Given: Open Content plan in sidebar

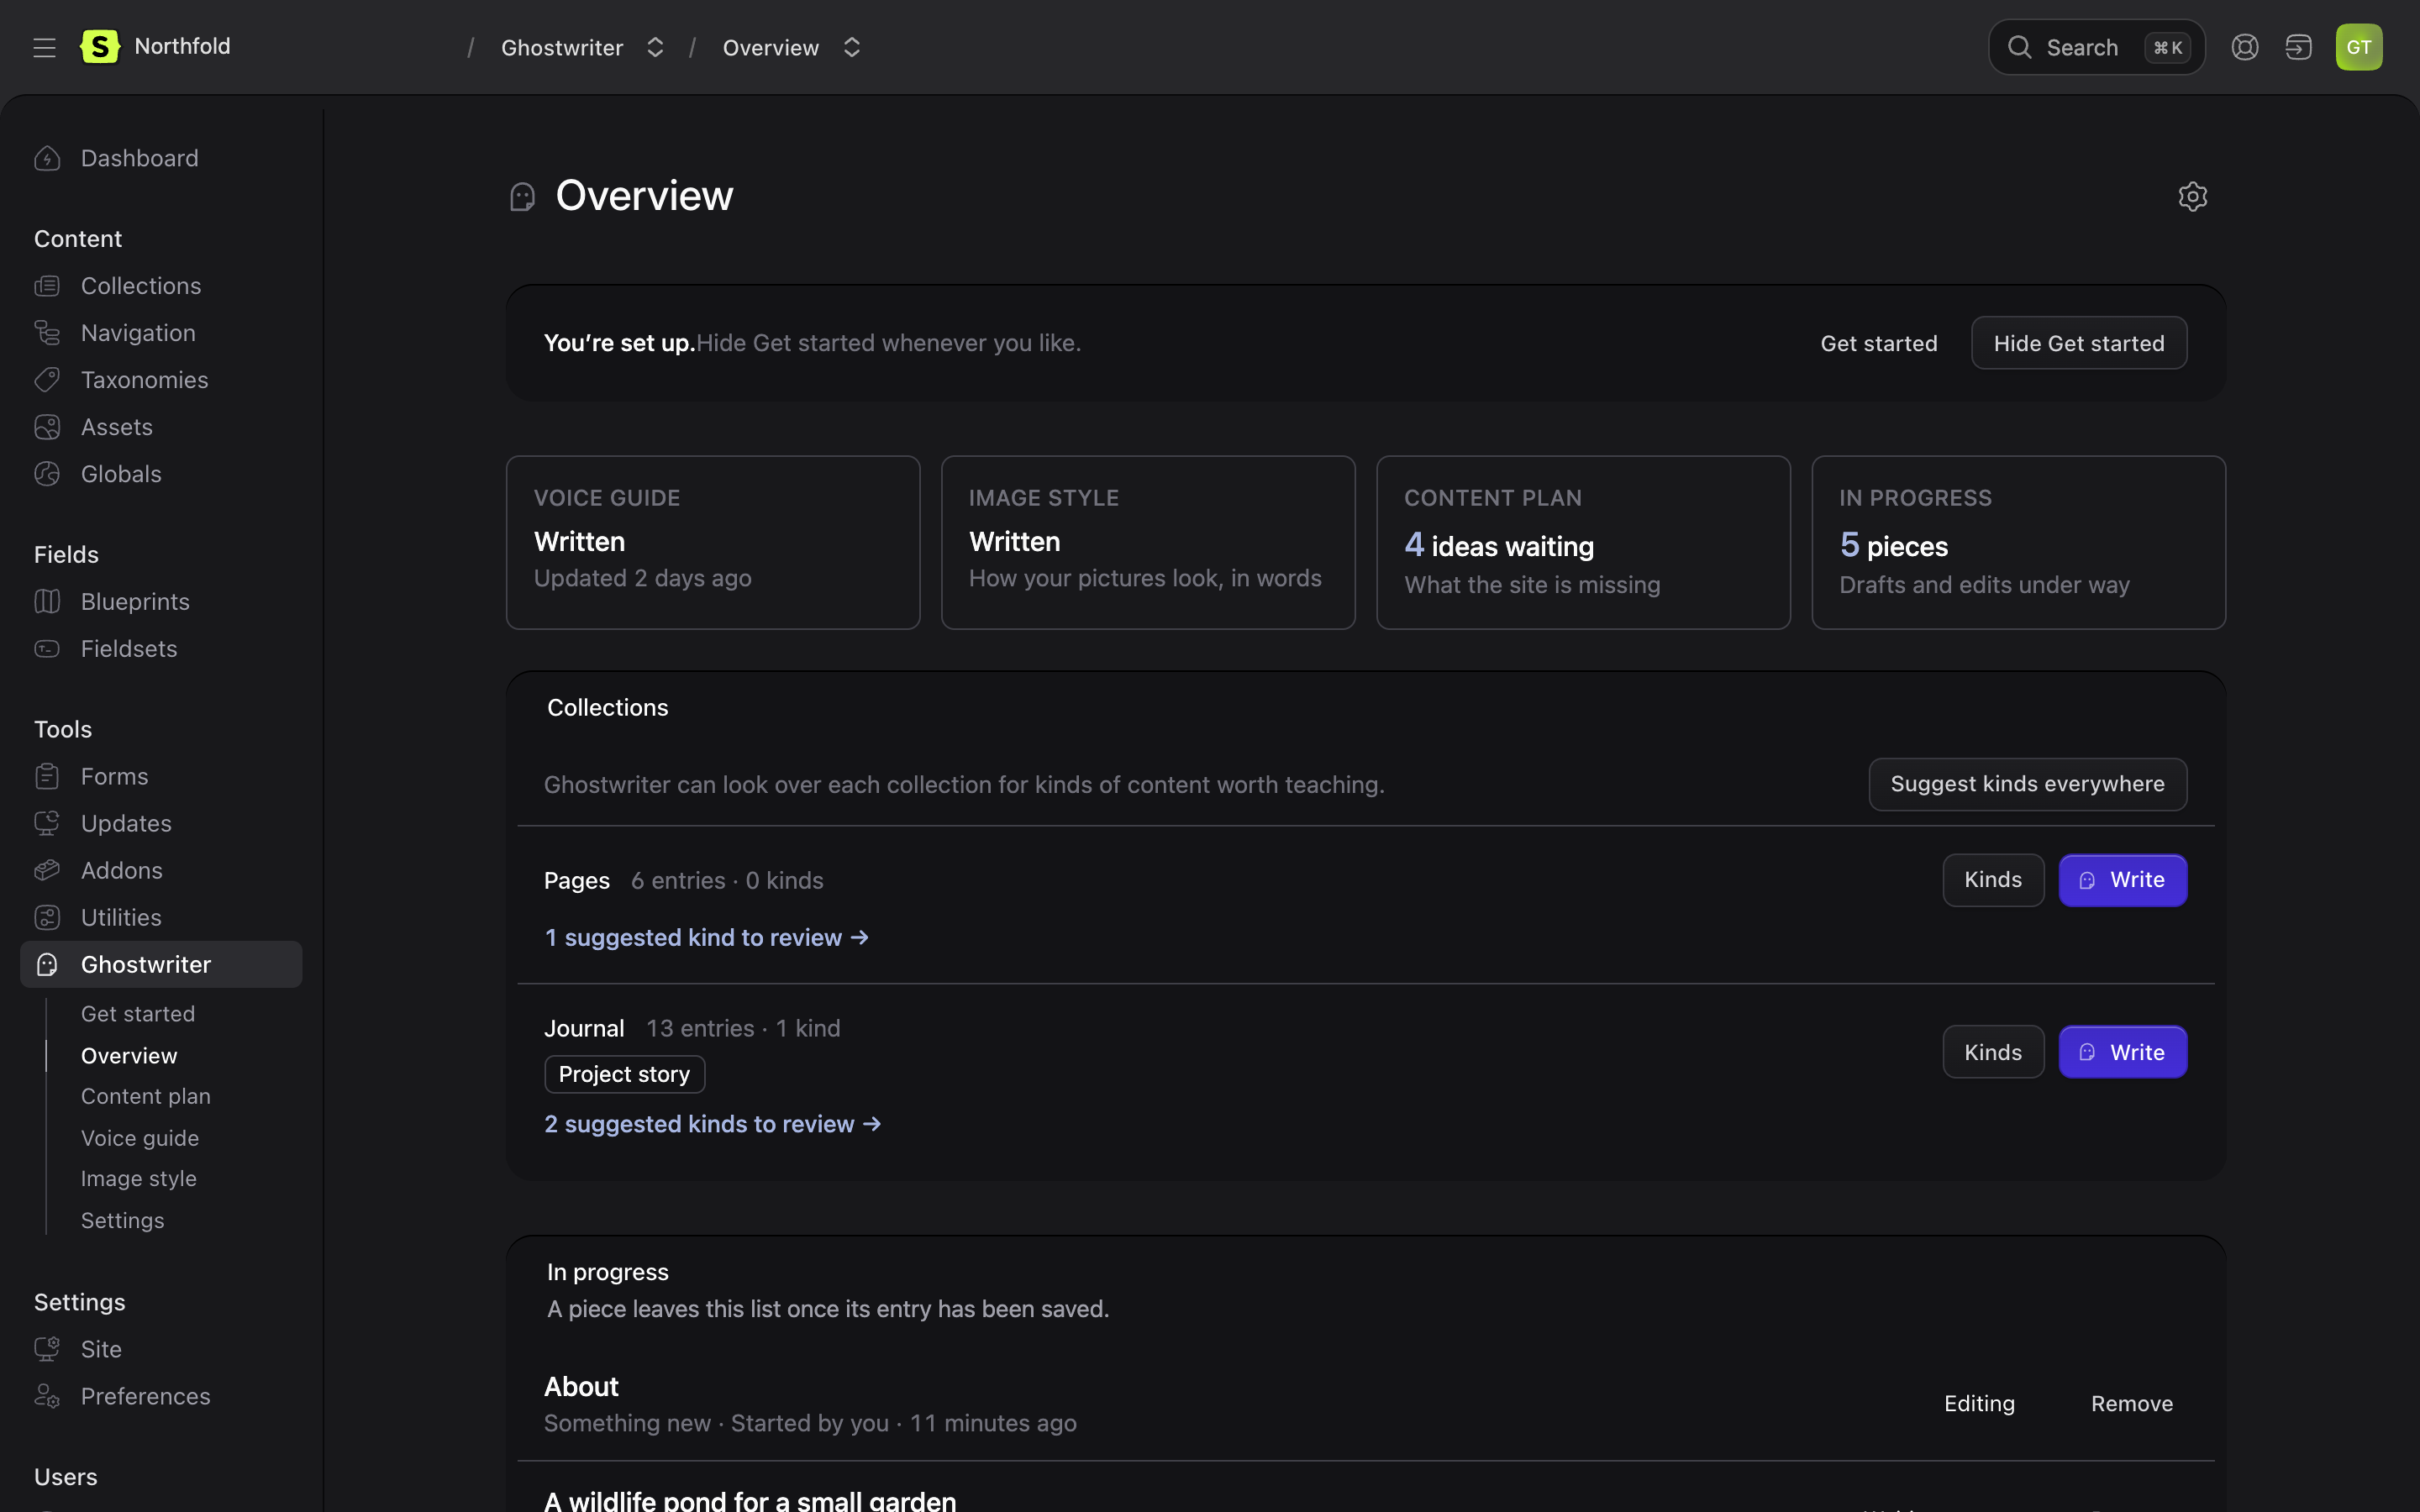Looking at the screenshot, I should point(146,1097).
